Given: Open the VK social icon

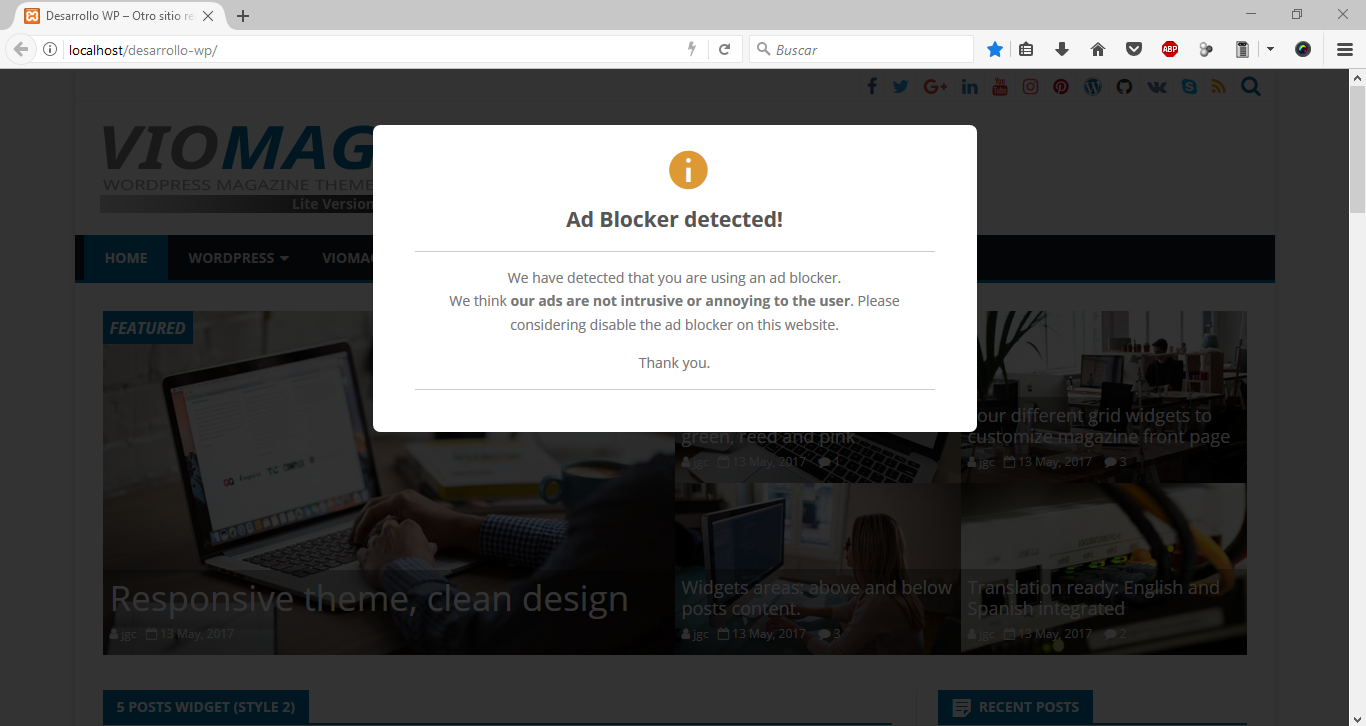Looking at the screenshot, I should [x=1157, y=87].
